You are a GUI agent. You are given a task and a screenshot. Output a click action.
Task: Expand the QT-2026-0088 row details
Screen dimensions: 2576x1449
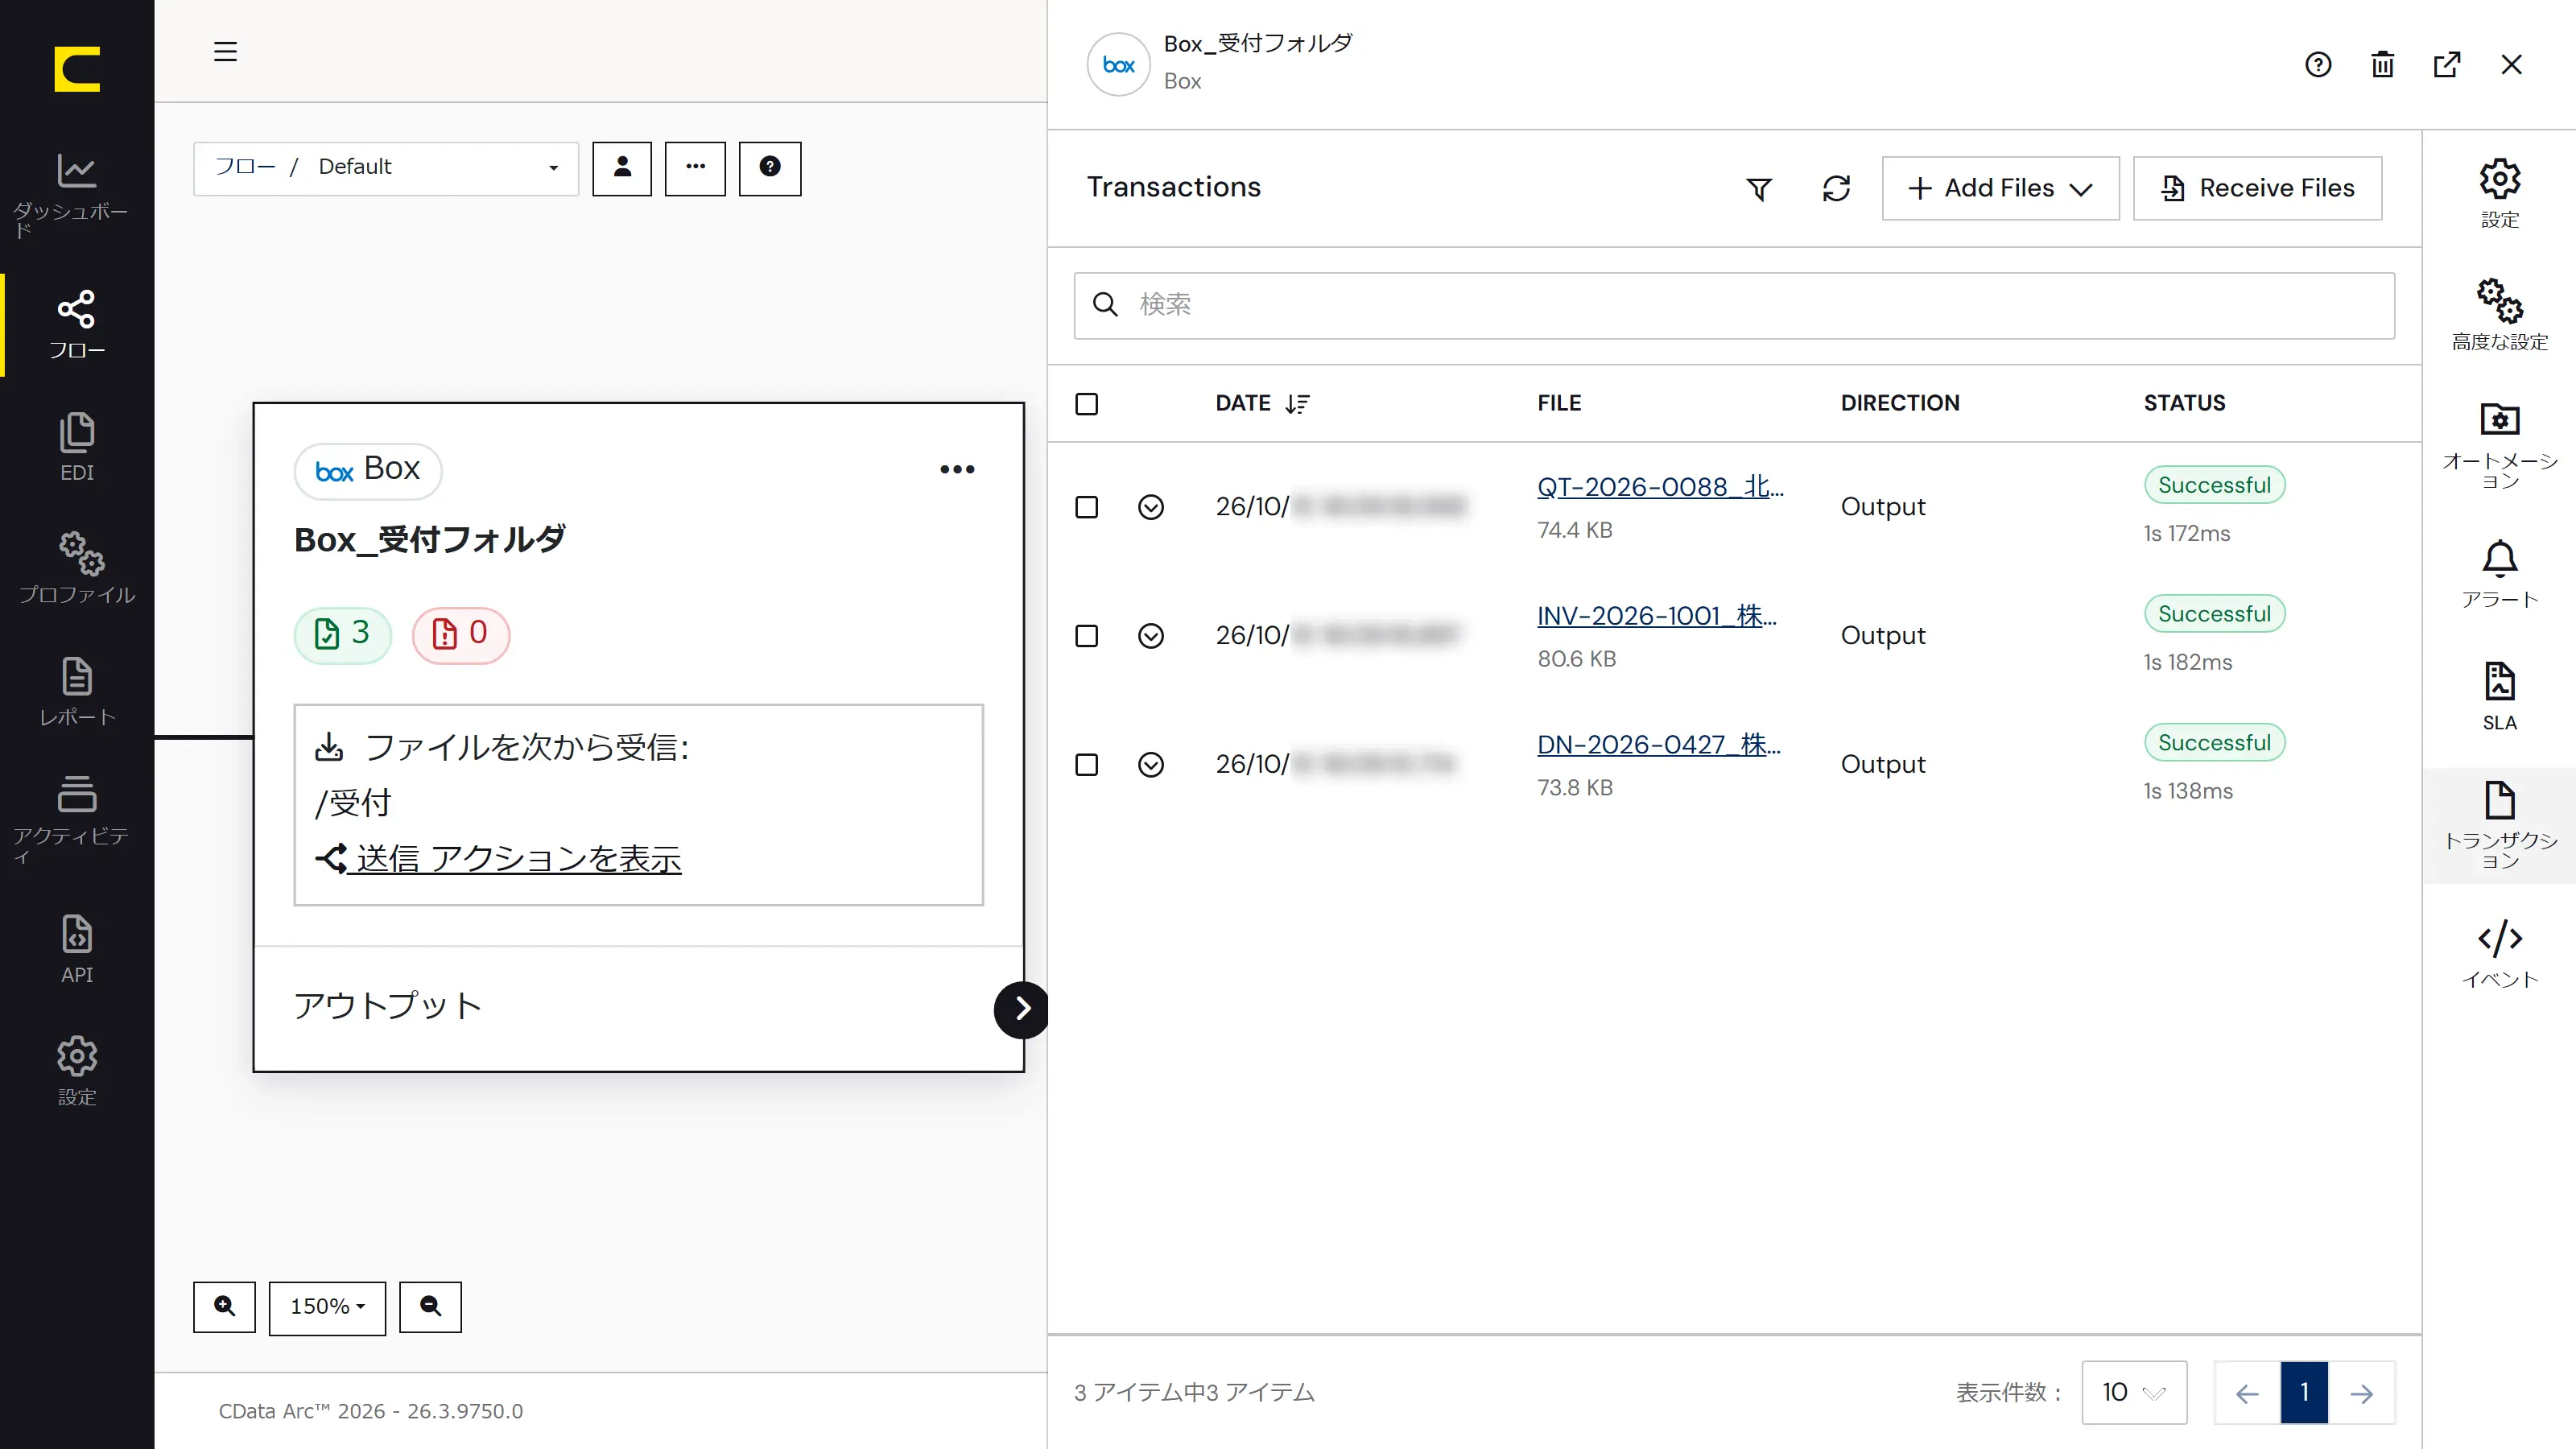1151,507
